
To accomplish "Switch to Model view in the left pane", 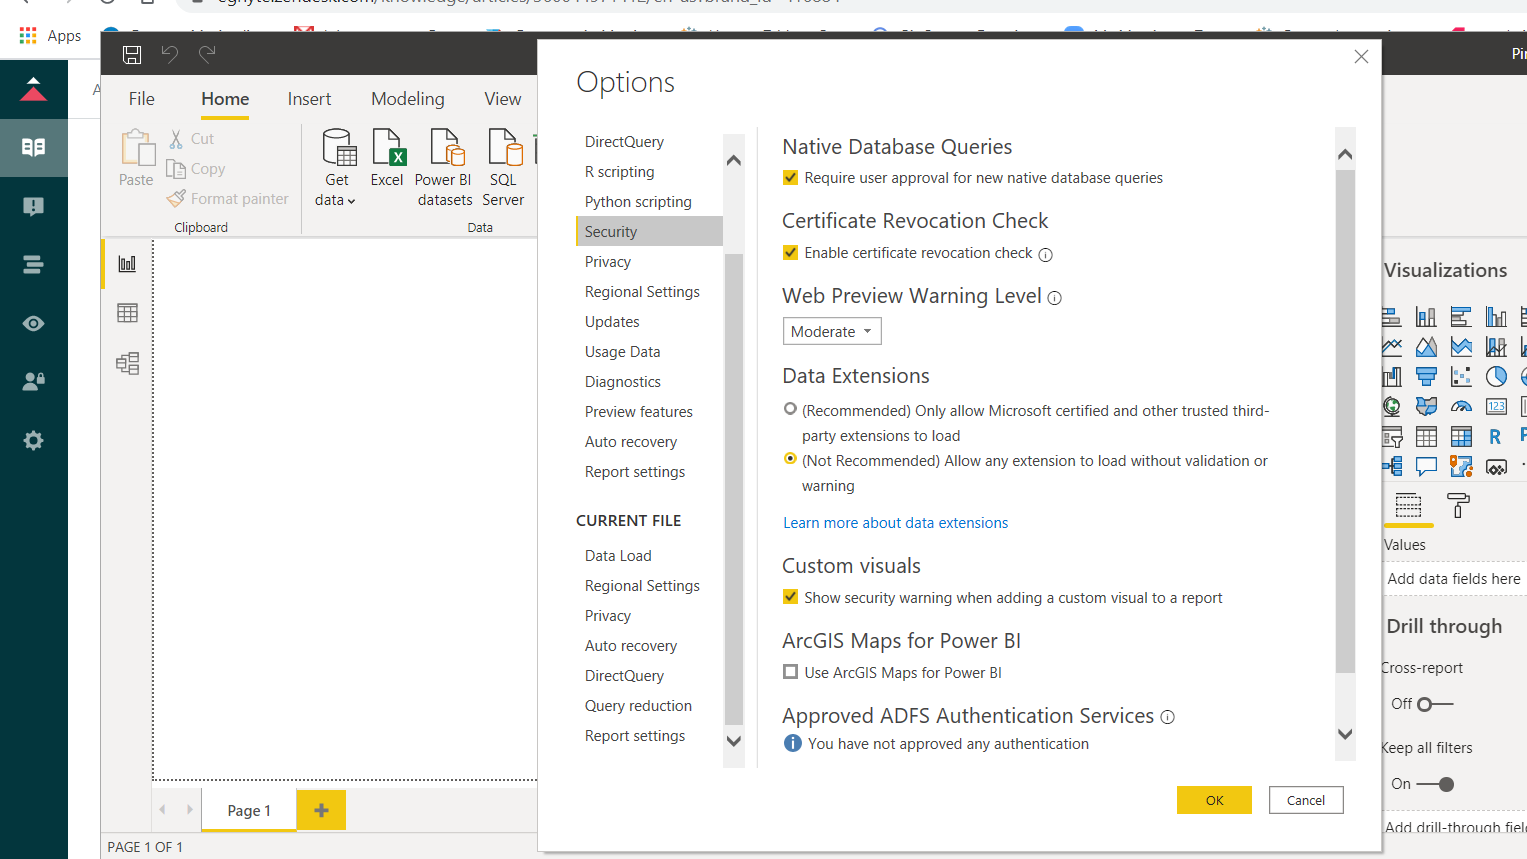I will pyautogui.click(x=126, y=364).
